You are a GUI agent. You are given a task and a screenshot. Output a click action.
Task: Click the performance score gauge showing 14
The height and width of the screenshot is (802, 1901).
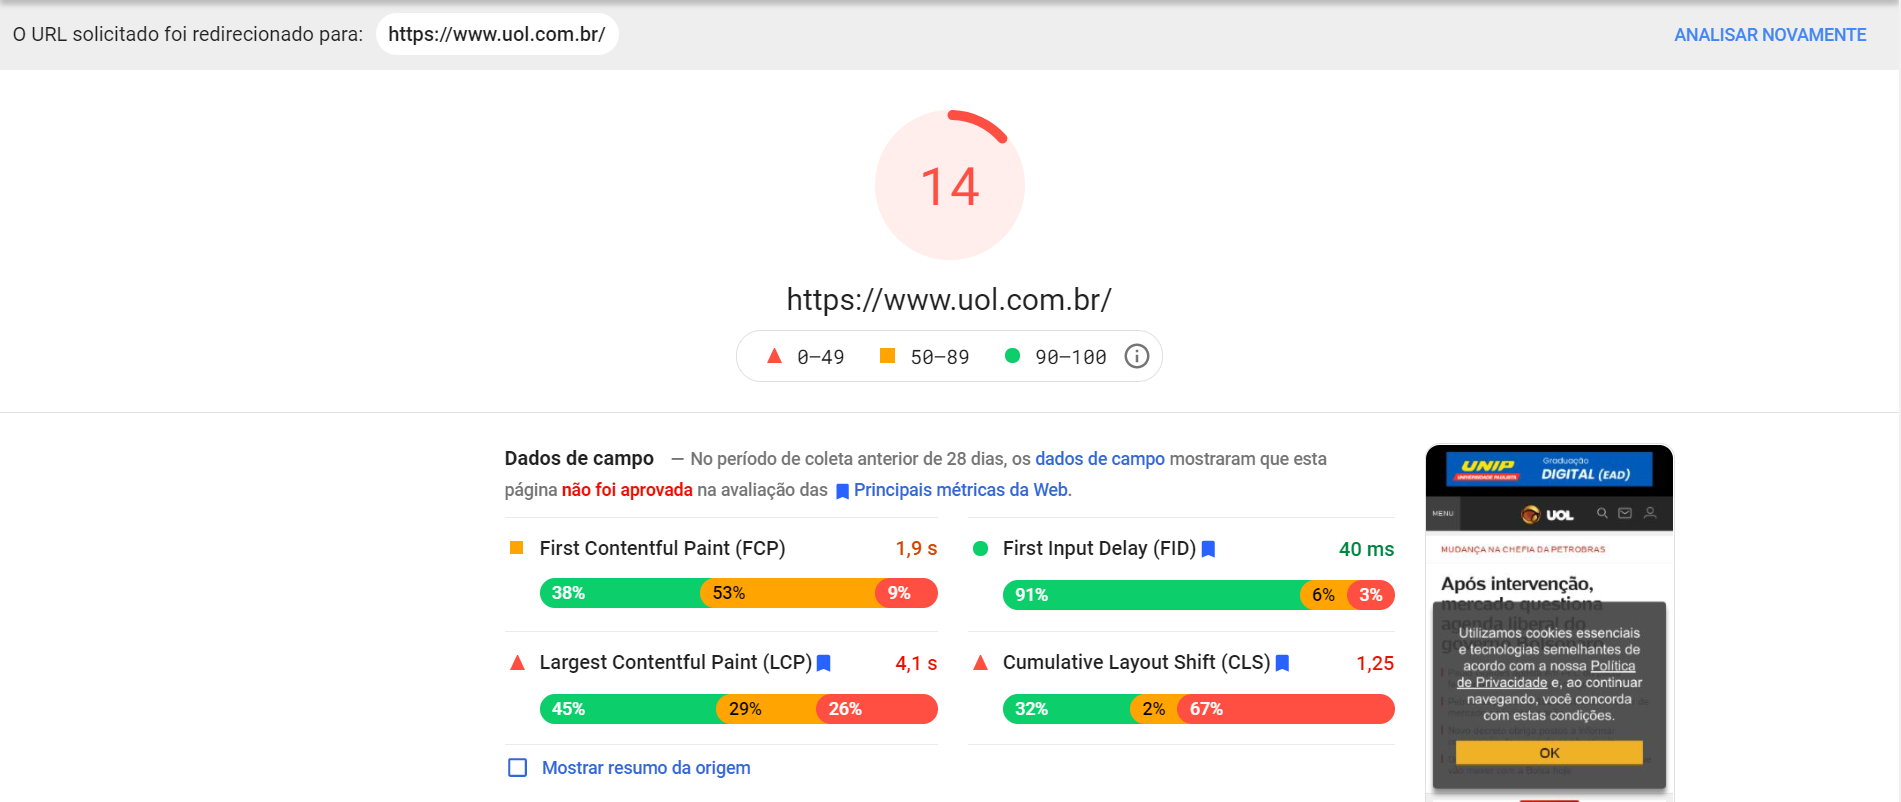(x=950, y=185)
